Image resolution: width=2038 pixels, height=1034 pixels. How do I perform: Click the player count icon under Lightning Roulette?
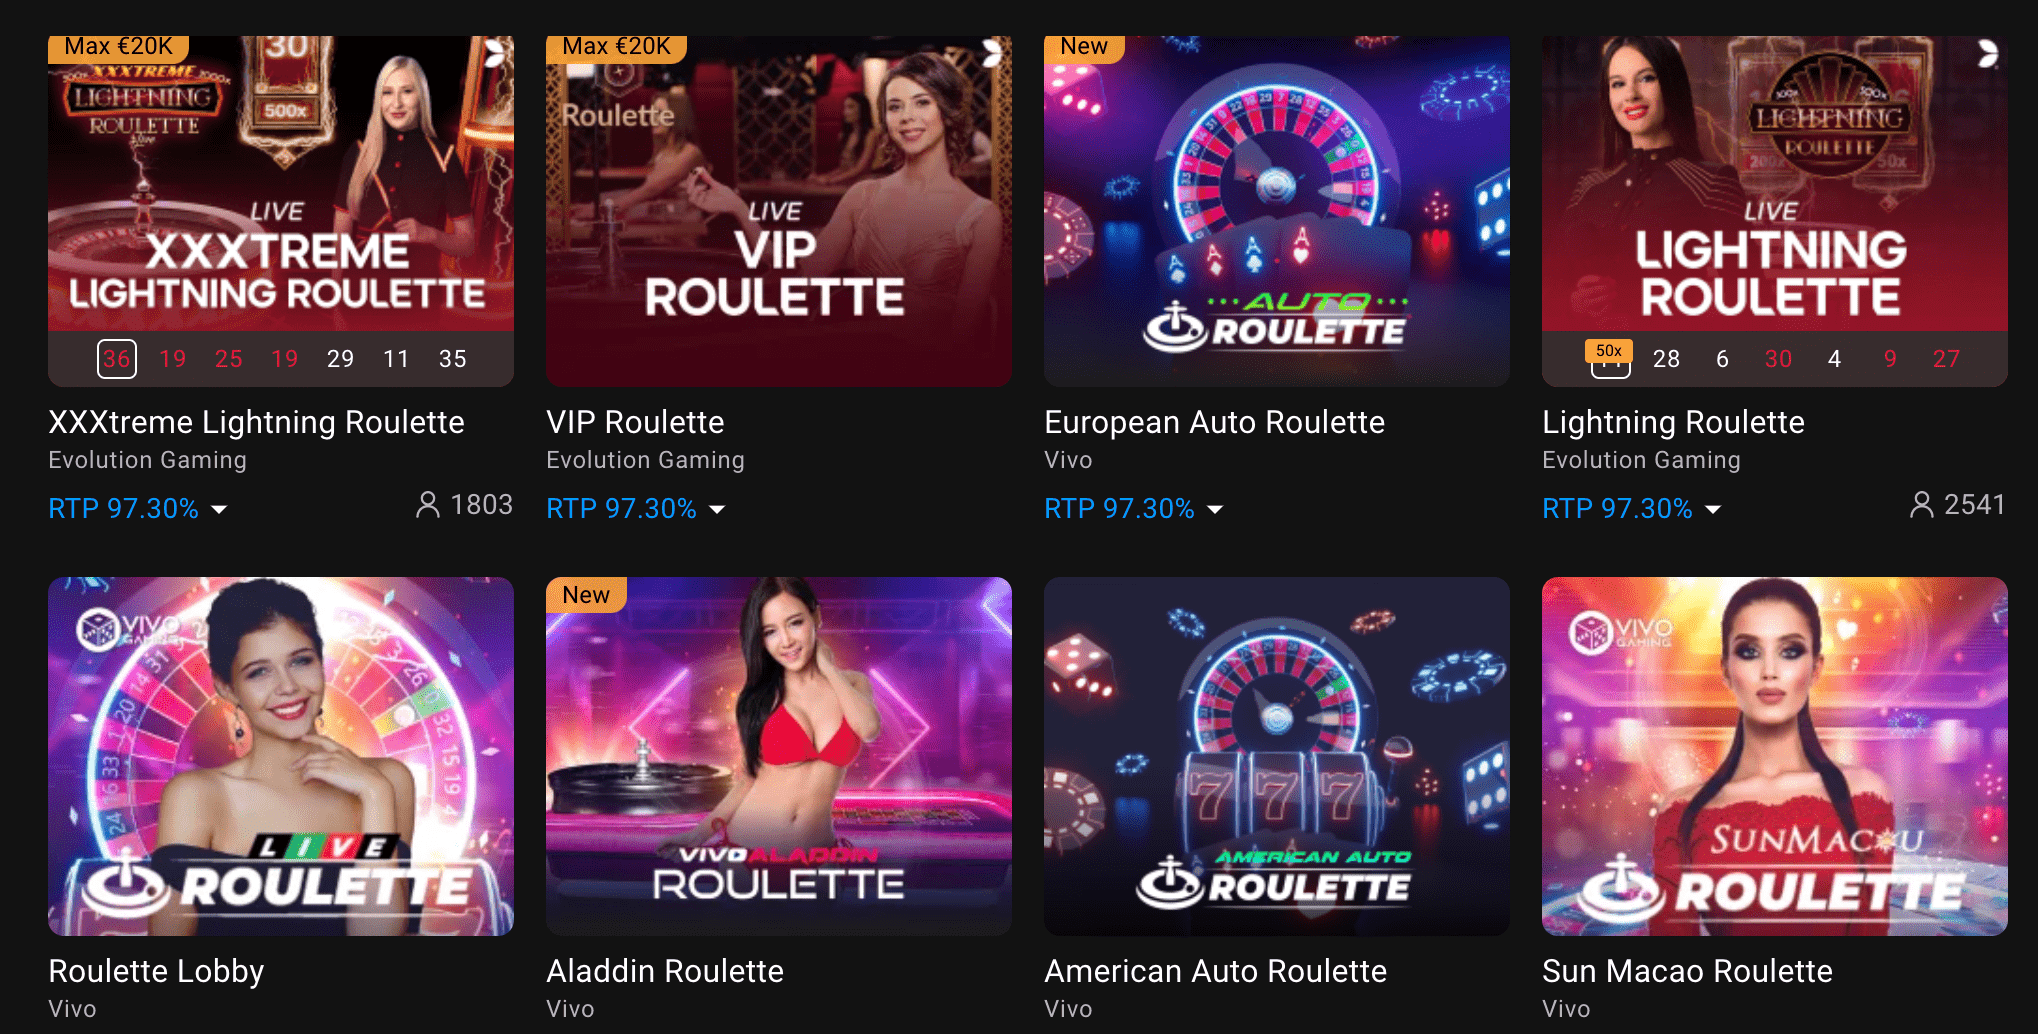coord(1921,505)
